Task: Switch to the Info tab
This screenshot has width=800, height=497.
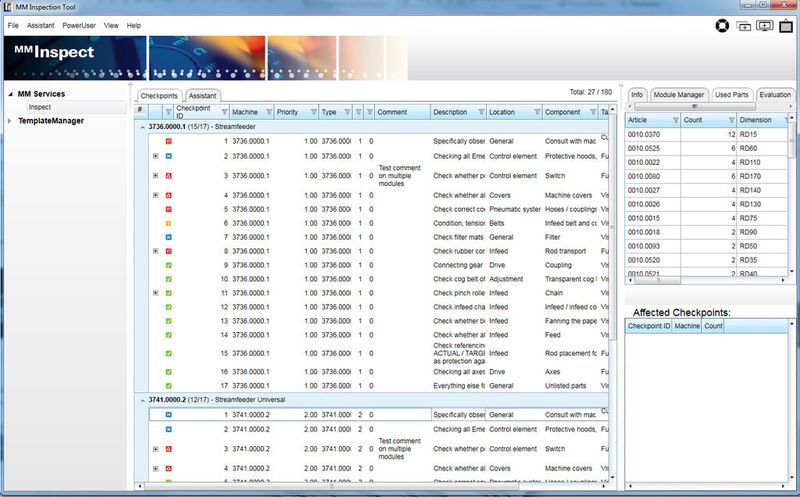Action: 637,95
